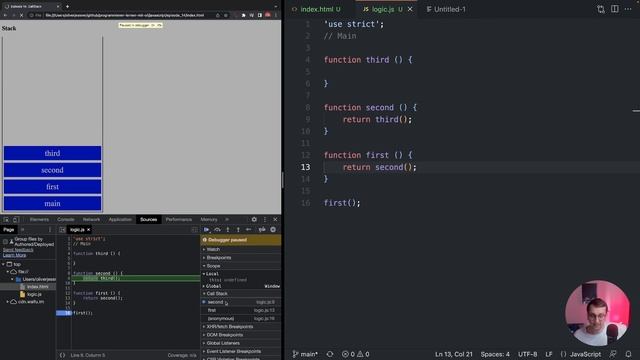
Task: Show more DevTools tabs chevron after Memory
Action: point(227,220)
